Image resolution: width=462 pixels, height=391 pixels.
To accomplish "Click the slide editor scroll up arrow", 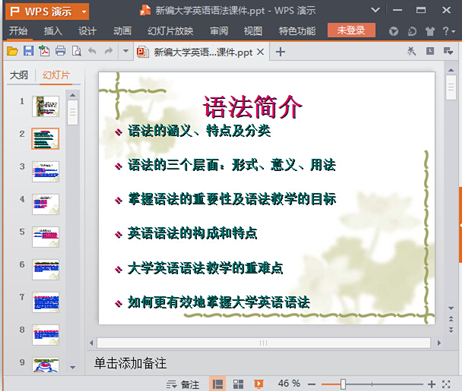I will 451,70.
